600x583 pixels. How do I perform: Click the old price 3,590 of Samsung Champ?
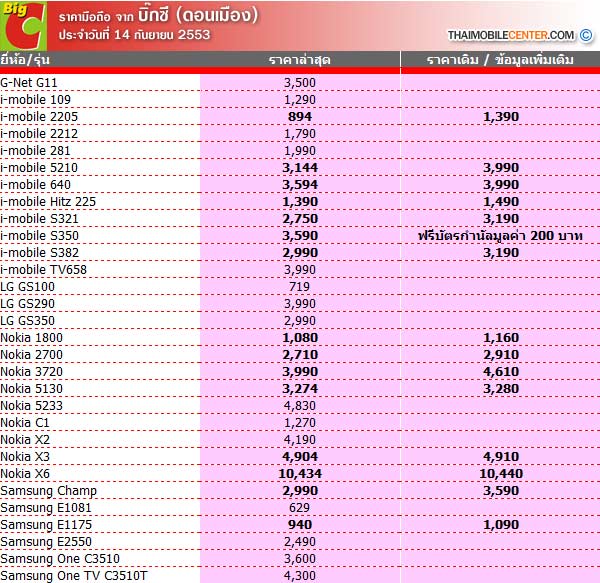(x=501, y=491)
